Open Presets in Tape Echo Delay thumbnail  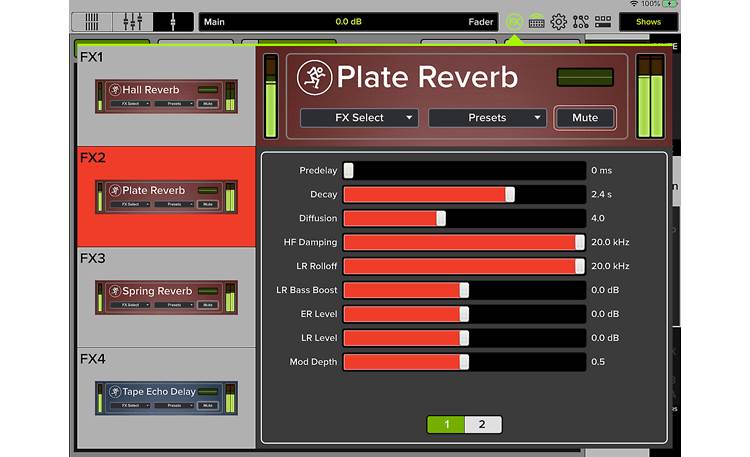coord(174,405)
